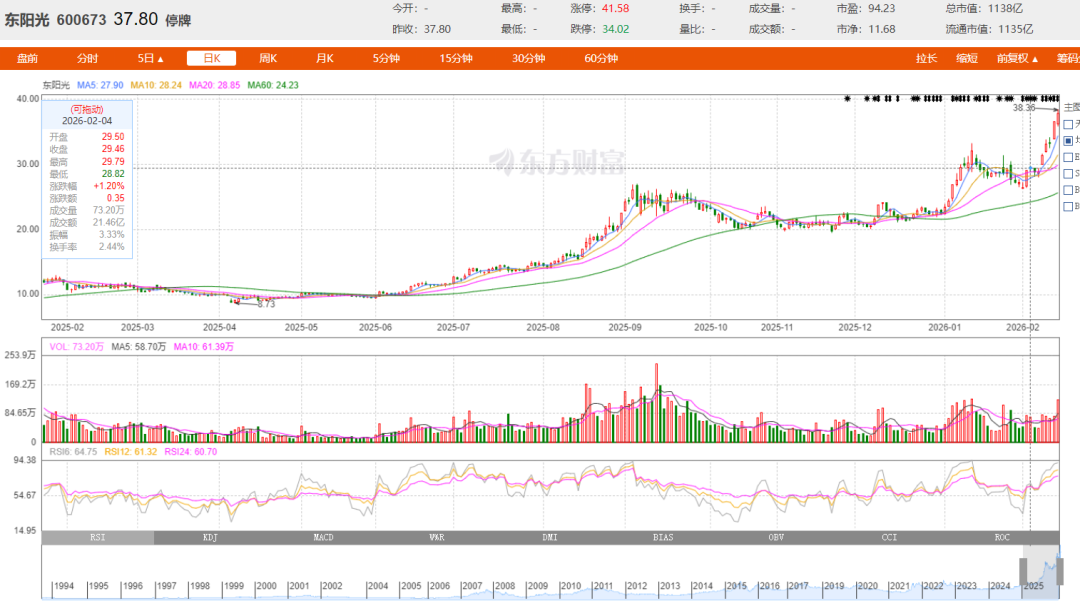
Task: Click the 总市值 1138亿 value
Action: 1006,8
